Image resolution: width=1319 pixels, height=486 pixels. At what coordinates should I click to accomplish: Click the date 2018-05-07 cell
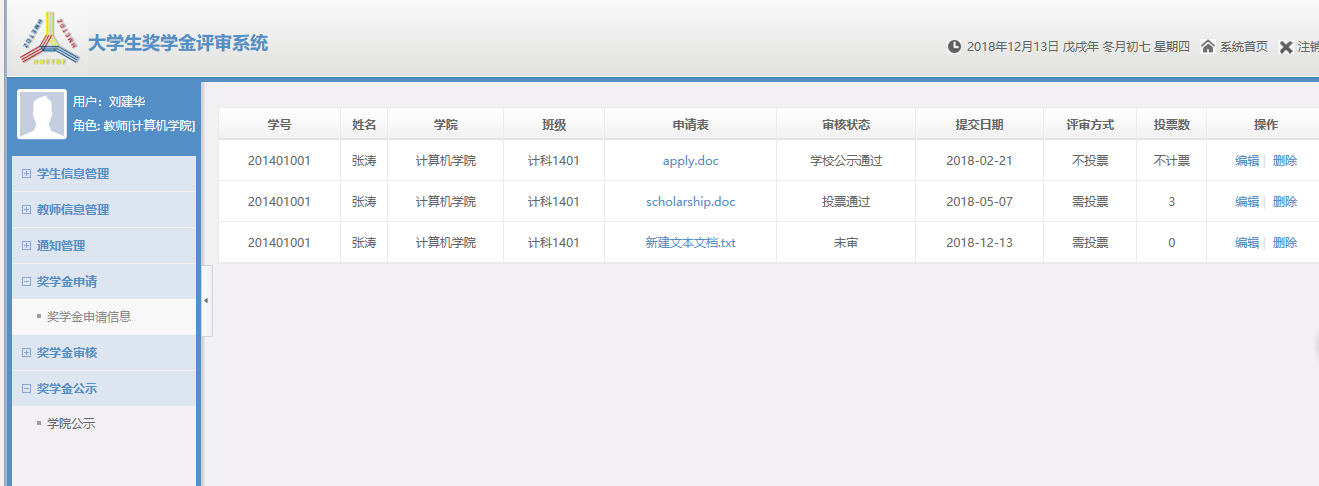click(x=979, y=201)
